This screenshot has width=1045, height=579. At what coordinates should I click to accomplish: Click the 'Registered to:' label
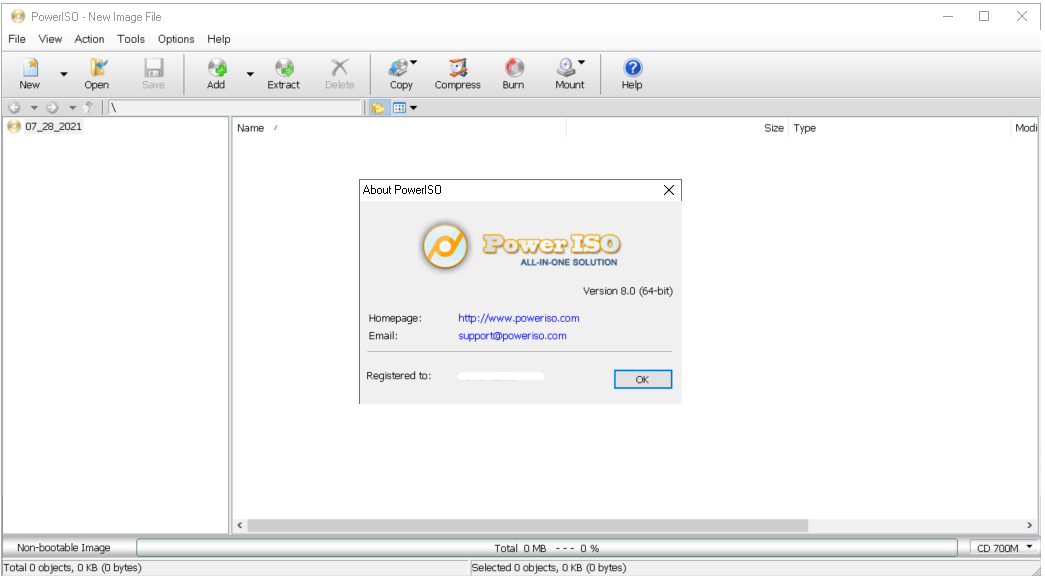tap(399, 376)
